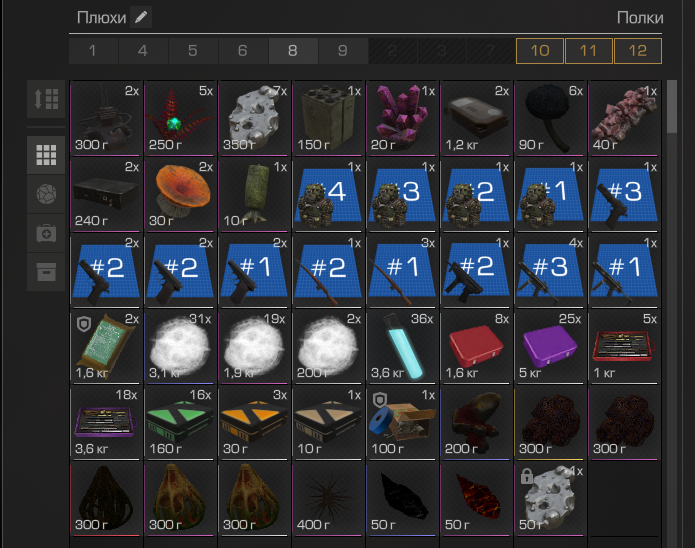Select the orange mushroom item 30 г

click(x=180, y=194)
